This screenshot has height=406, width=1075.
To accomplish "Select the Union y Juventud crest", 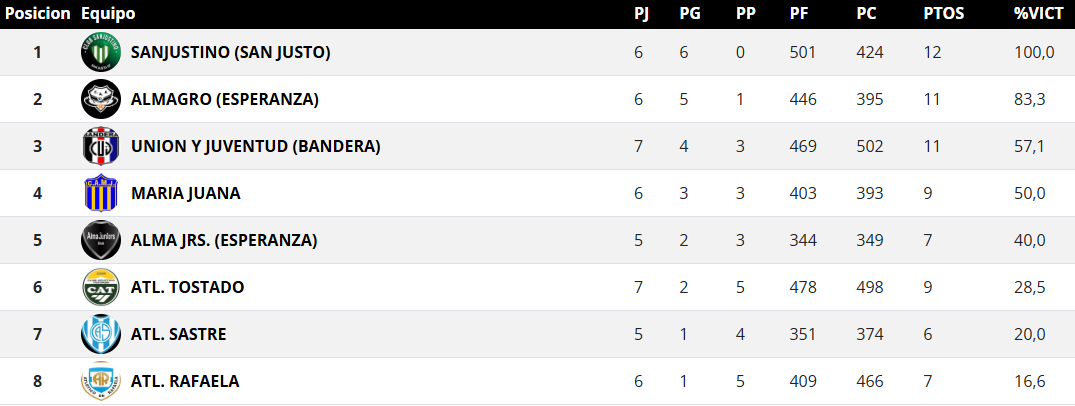I will point(100,146).
